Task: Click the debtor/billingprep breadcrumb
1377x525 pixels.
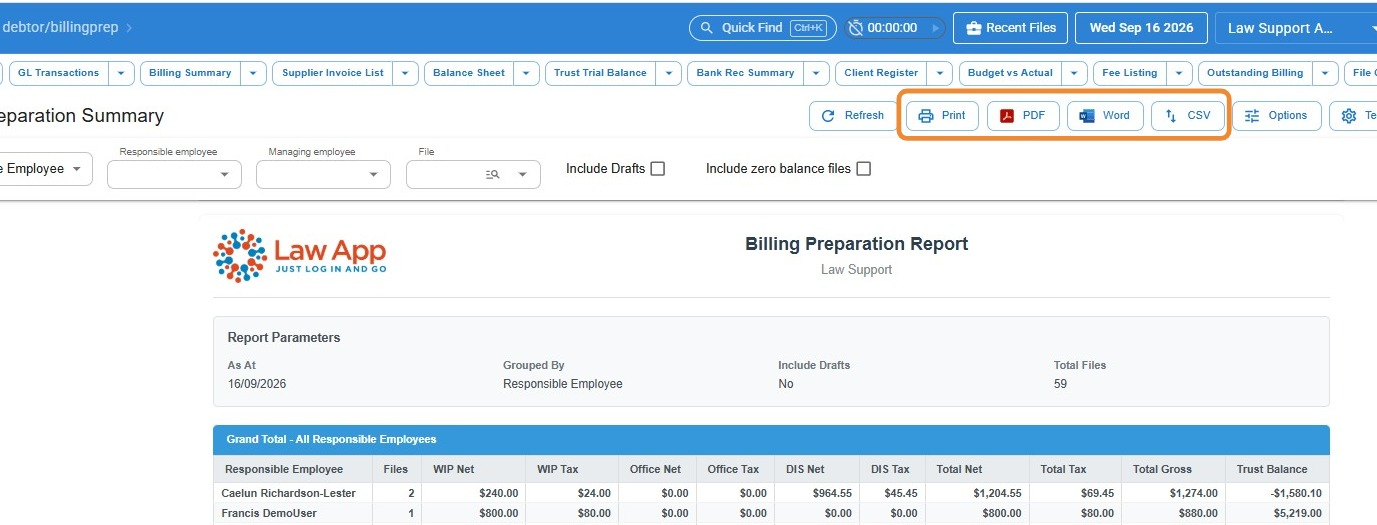Action: (x=60, y=27)
